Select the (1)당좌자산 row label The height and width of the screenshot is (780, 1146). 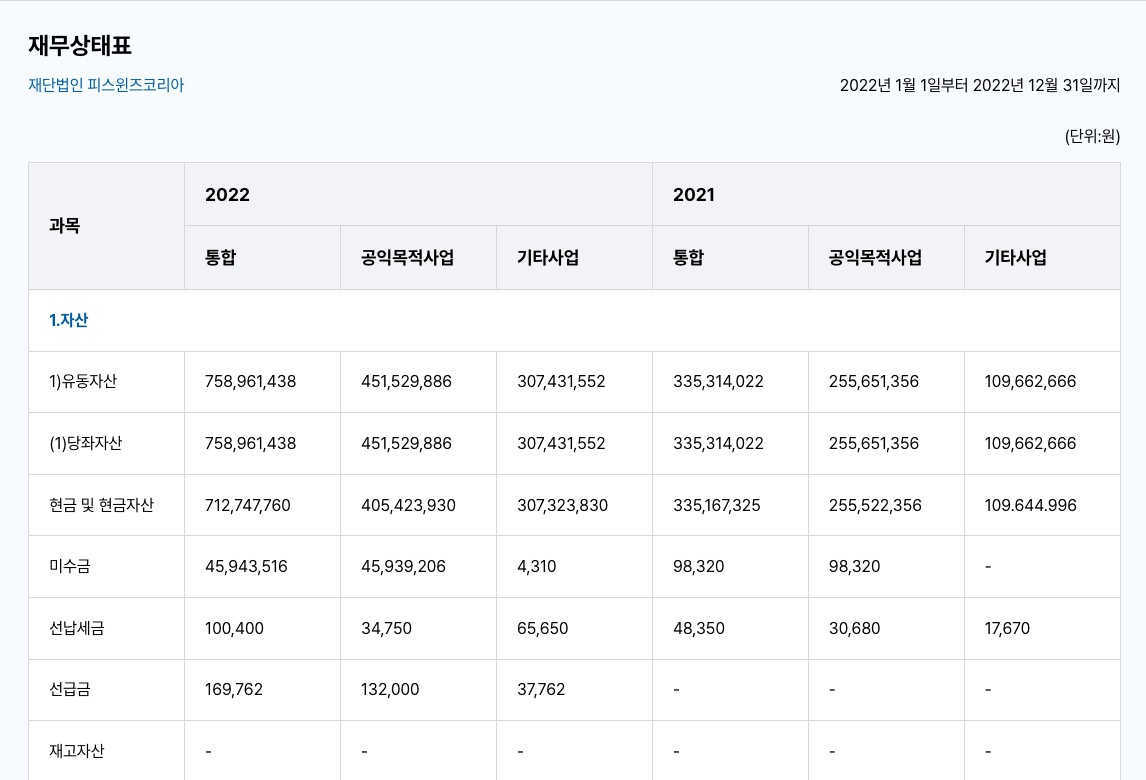point(85,443)
